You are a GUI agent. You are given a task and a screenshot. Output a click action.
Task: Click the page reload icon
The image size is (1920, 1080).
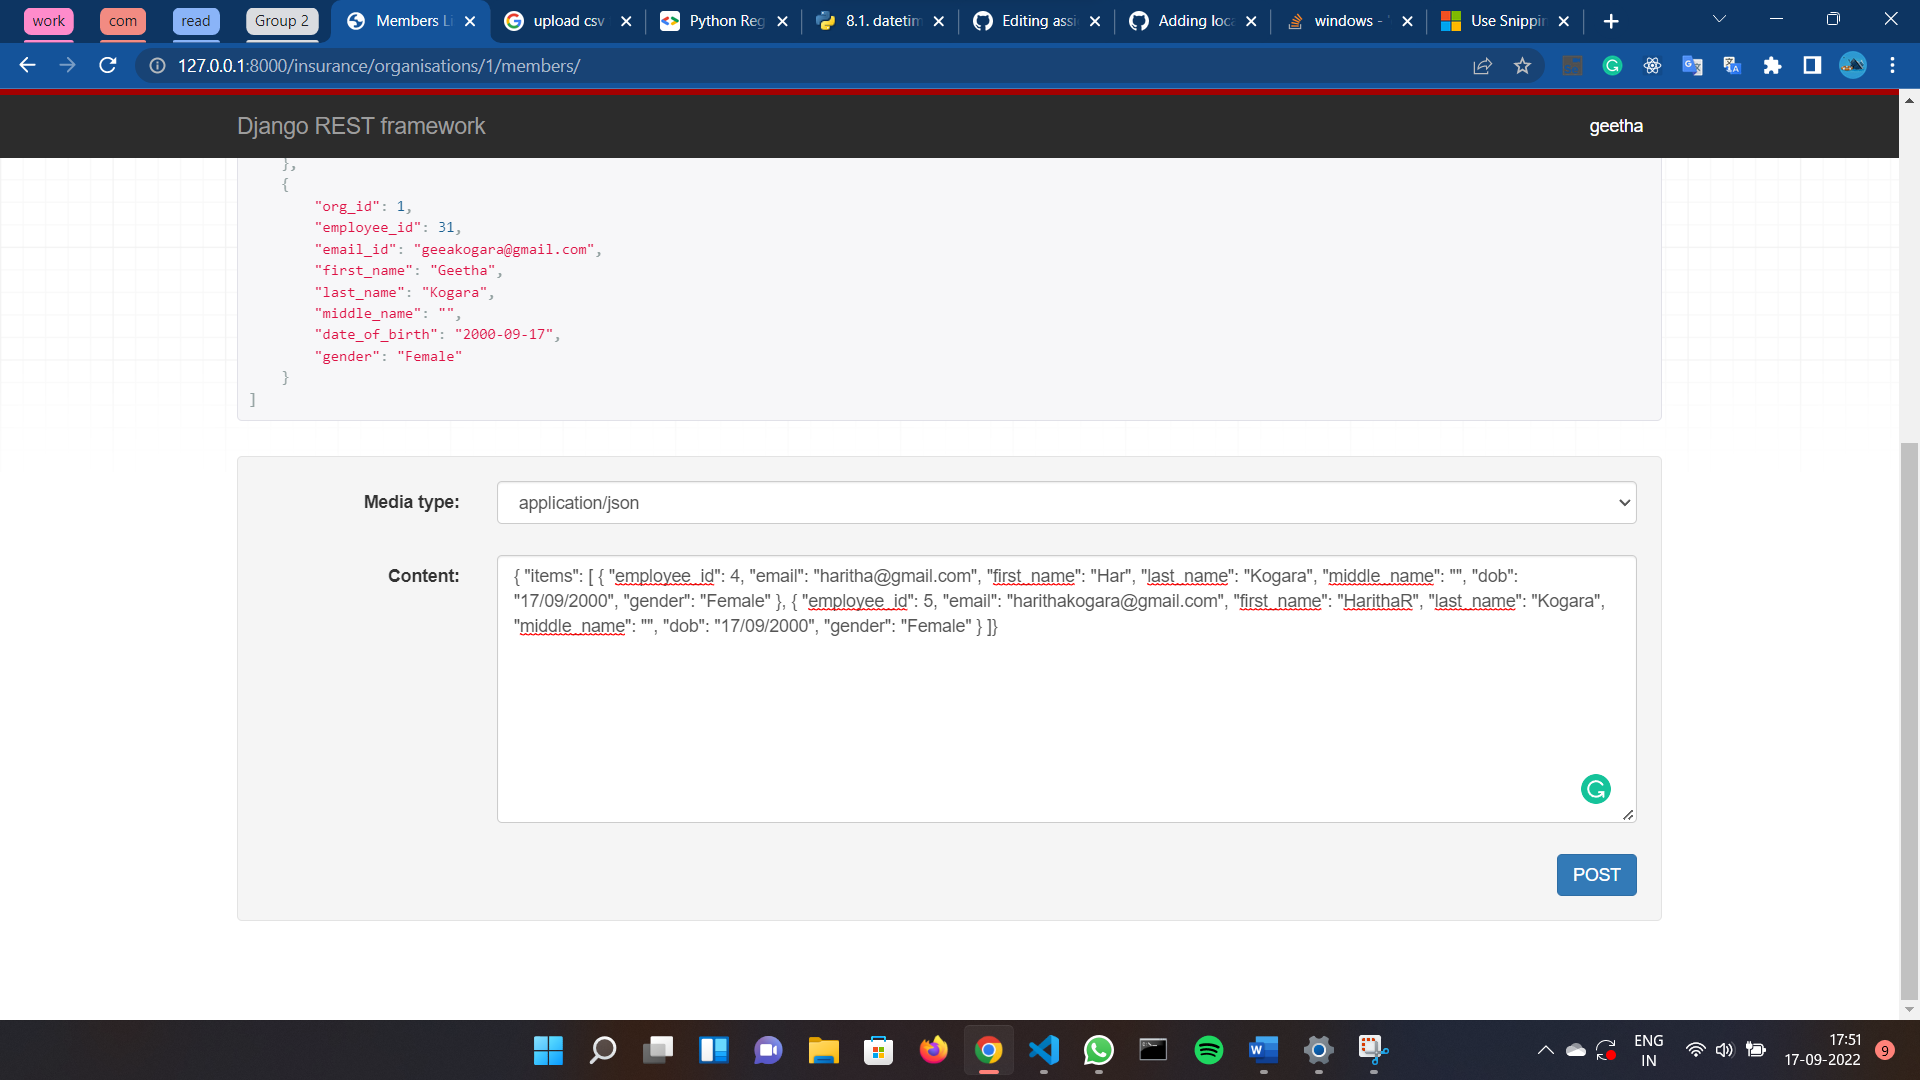(x=108, y=65)
